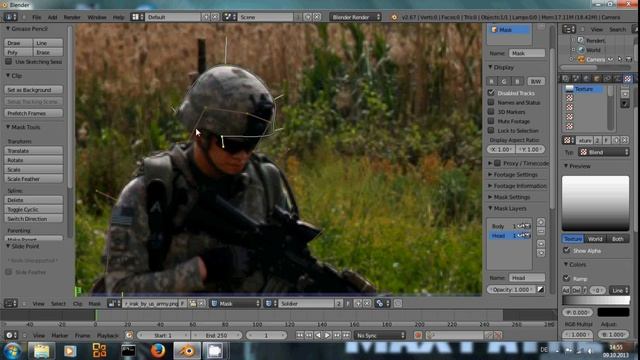Toggle Use Sketching Sessions checkbox
Image resolution: width=640 pixels, height=360 pixels.
[x=9, y=61]
